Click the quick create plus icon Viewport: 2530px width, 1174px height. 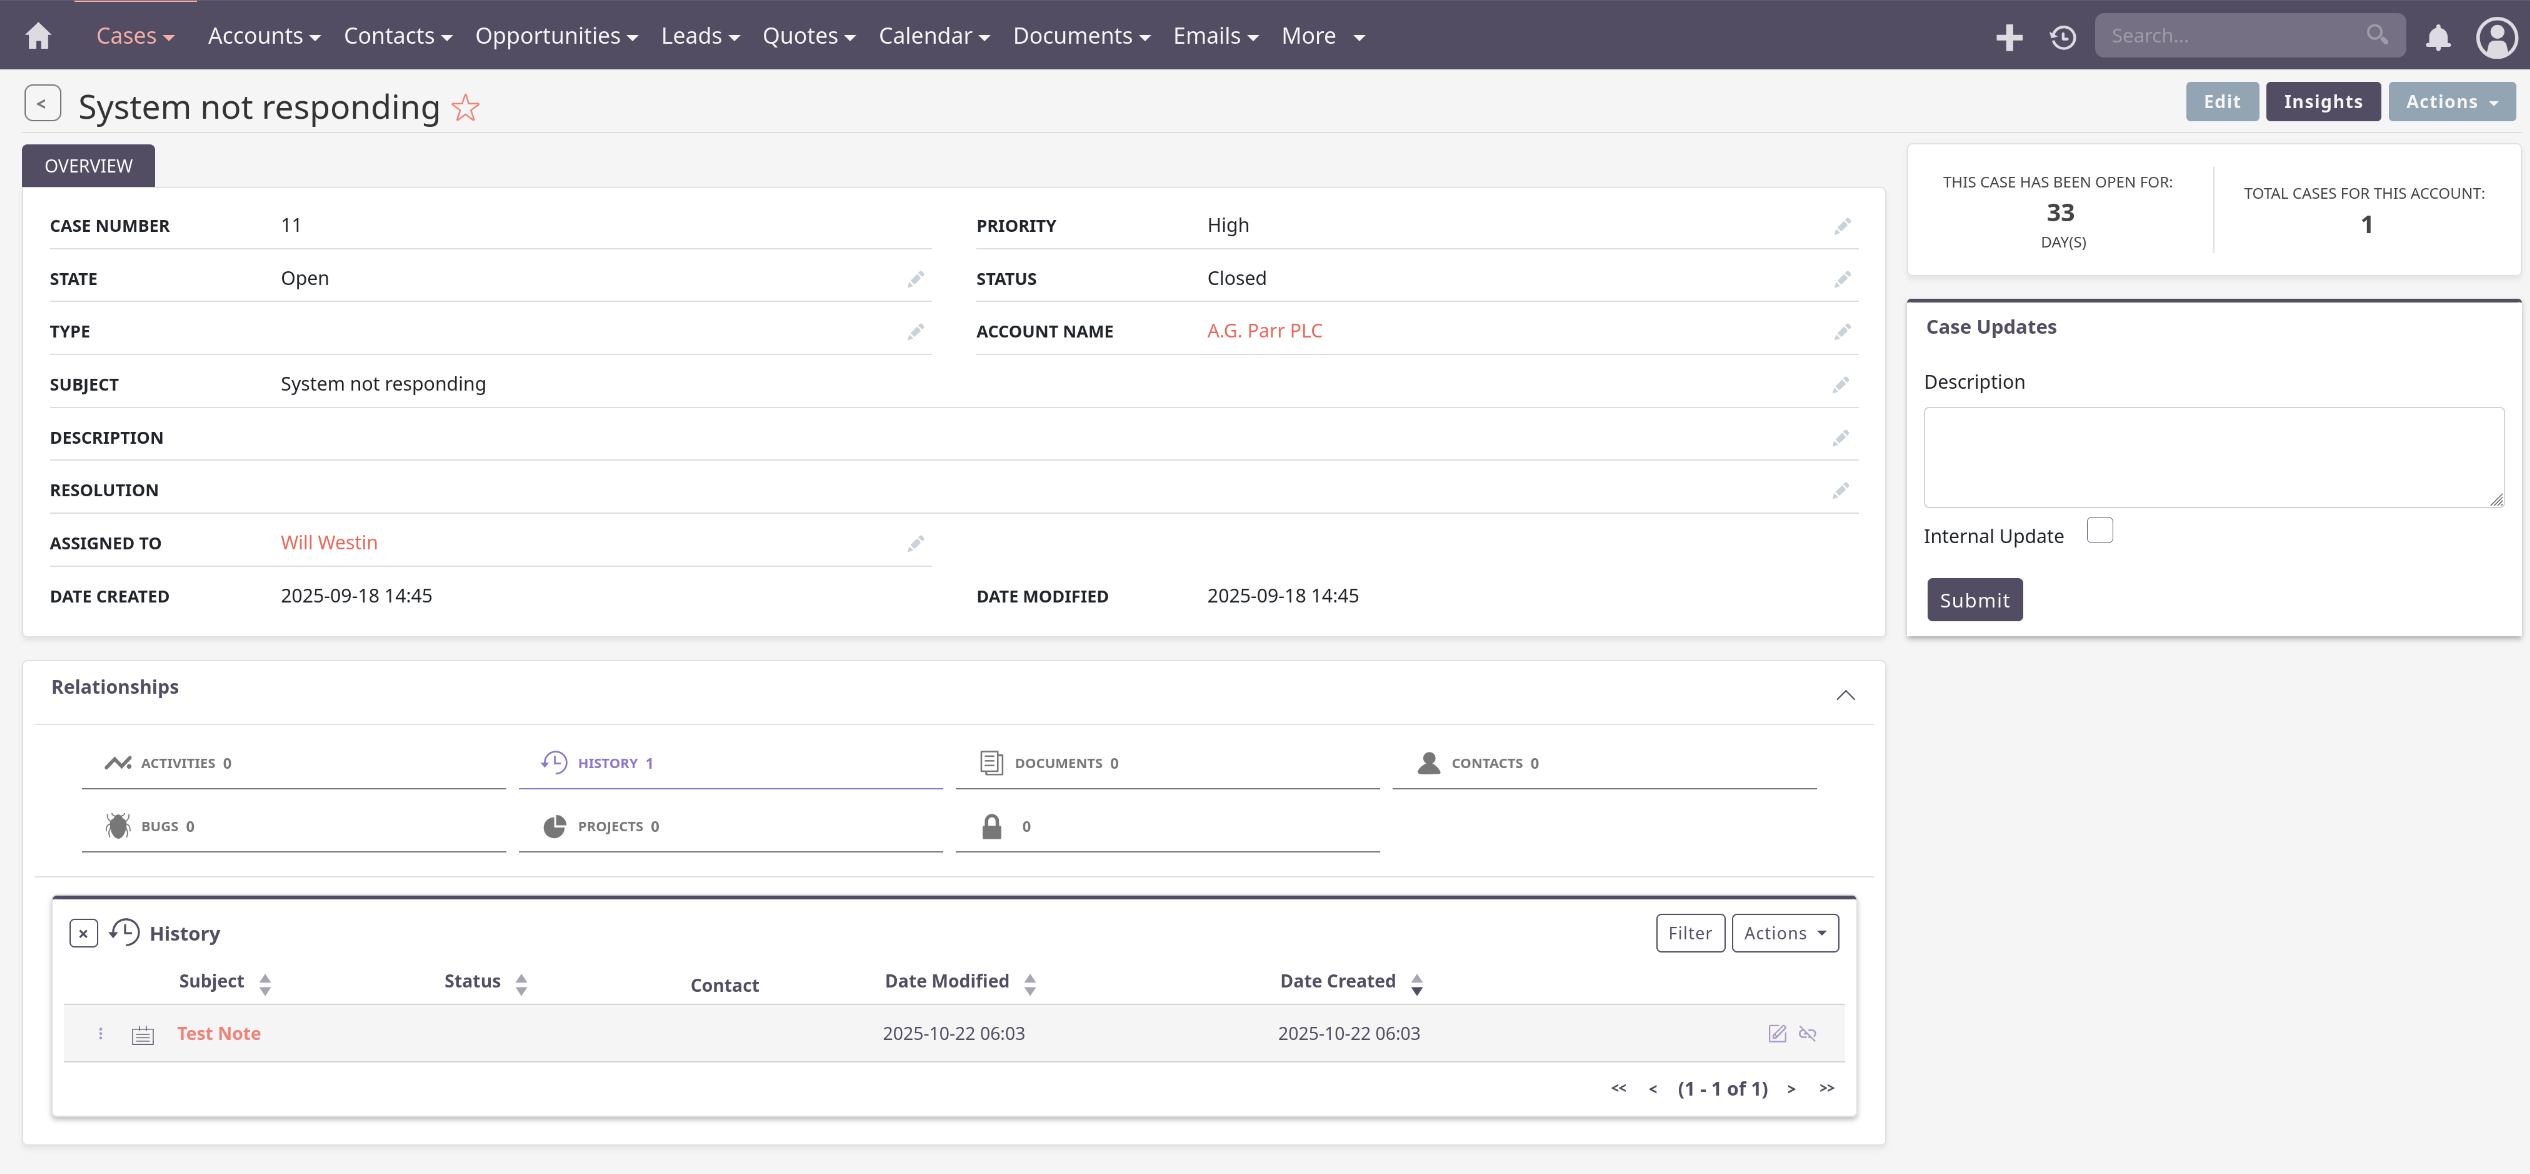coord(2008,37)
